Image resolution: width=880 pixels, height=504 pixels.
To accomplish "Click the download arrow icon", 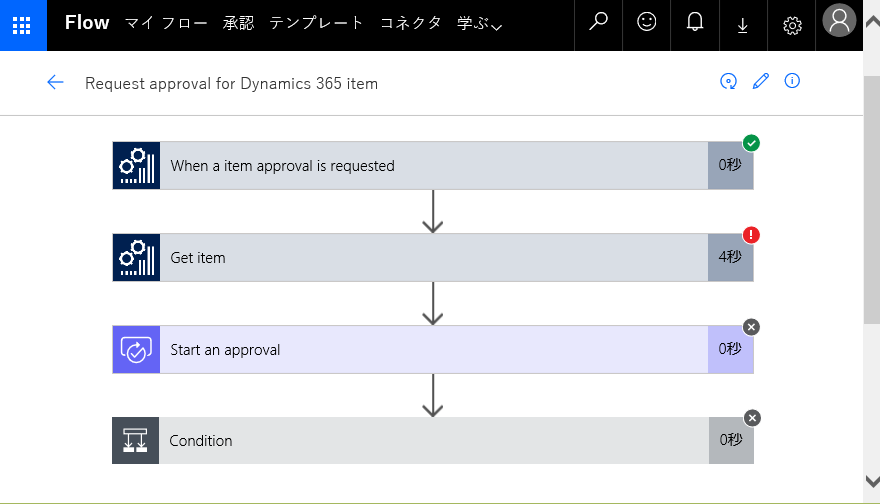I will click(x=742, y=25).
